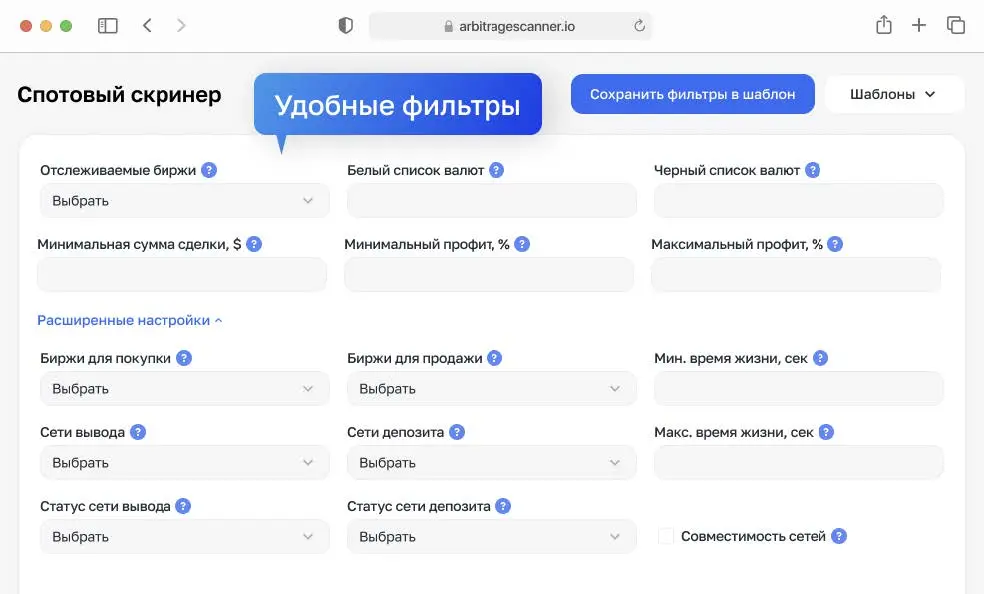Click Safari share icon in toolbar
Viewport: 984px width, 594px height.
pos(883,26)
